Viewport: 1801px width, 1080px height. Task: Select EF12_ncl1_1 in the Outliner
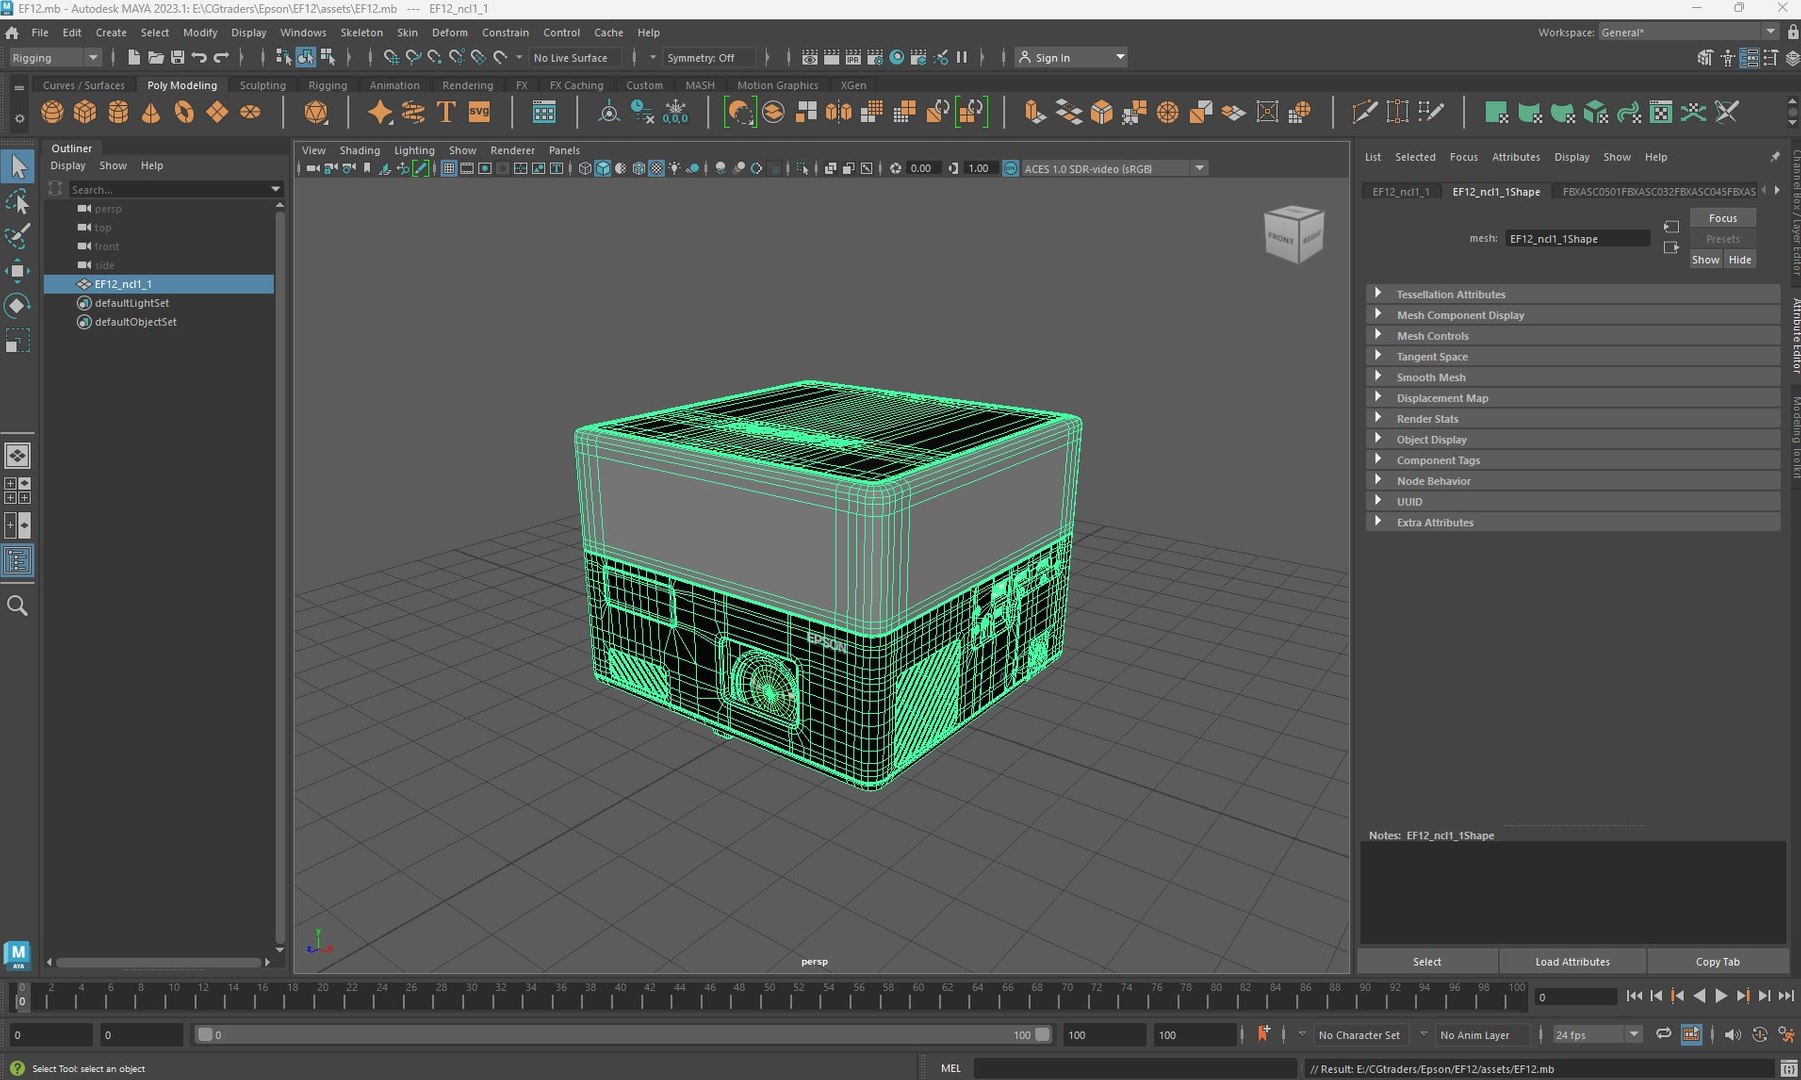coord(123,284)
